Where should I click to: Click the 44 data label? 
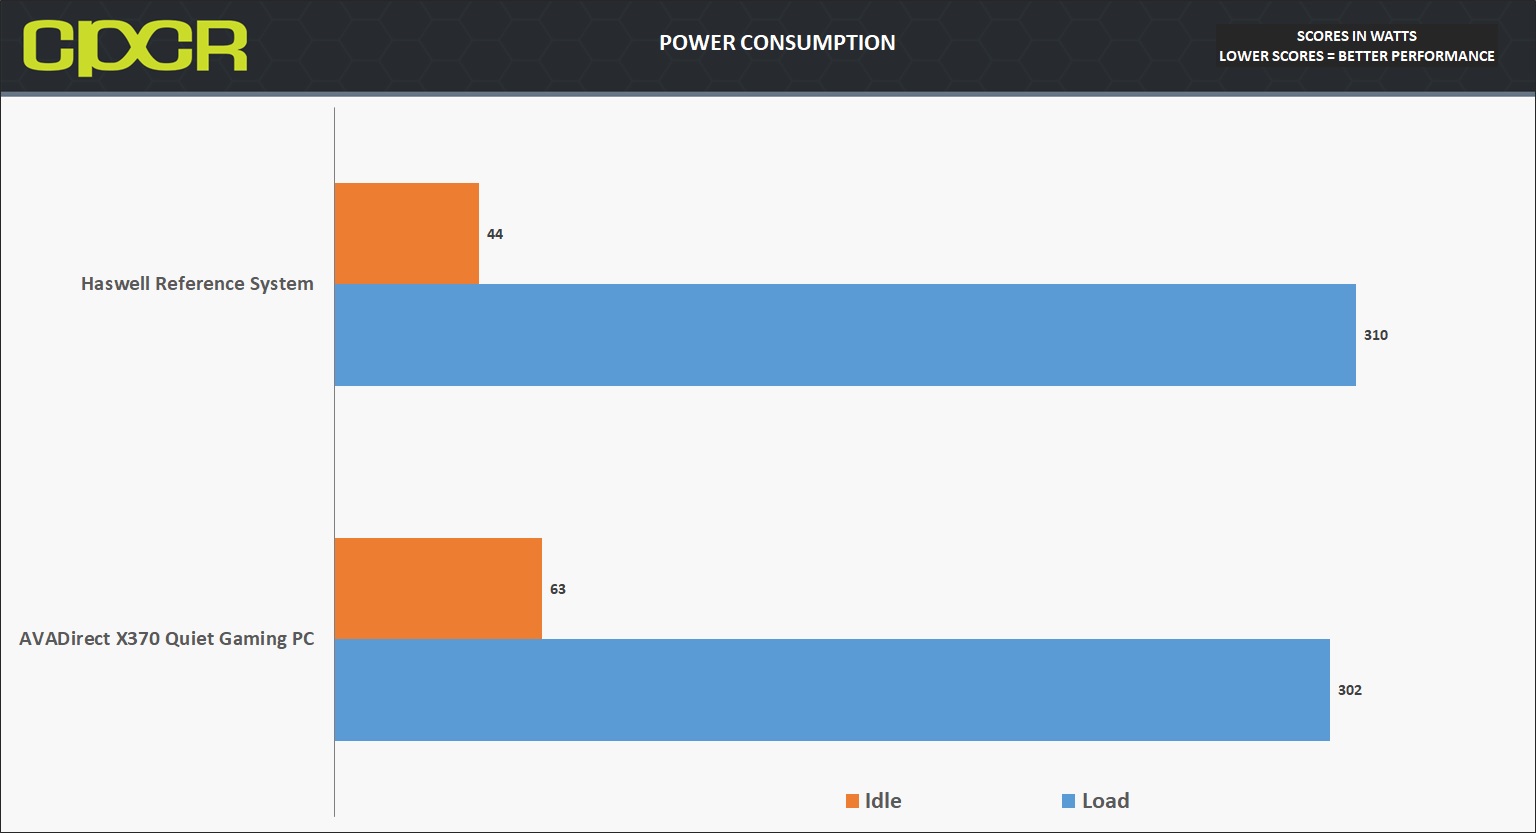pos(495,234)
